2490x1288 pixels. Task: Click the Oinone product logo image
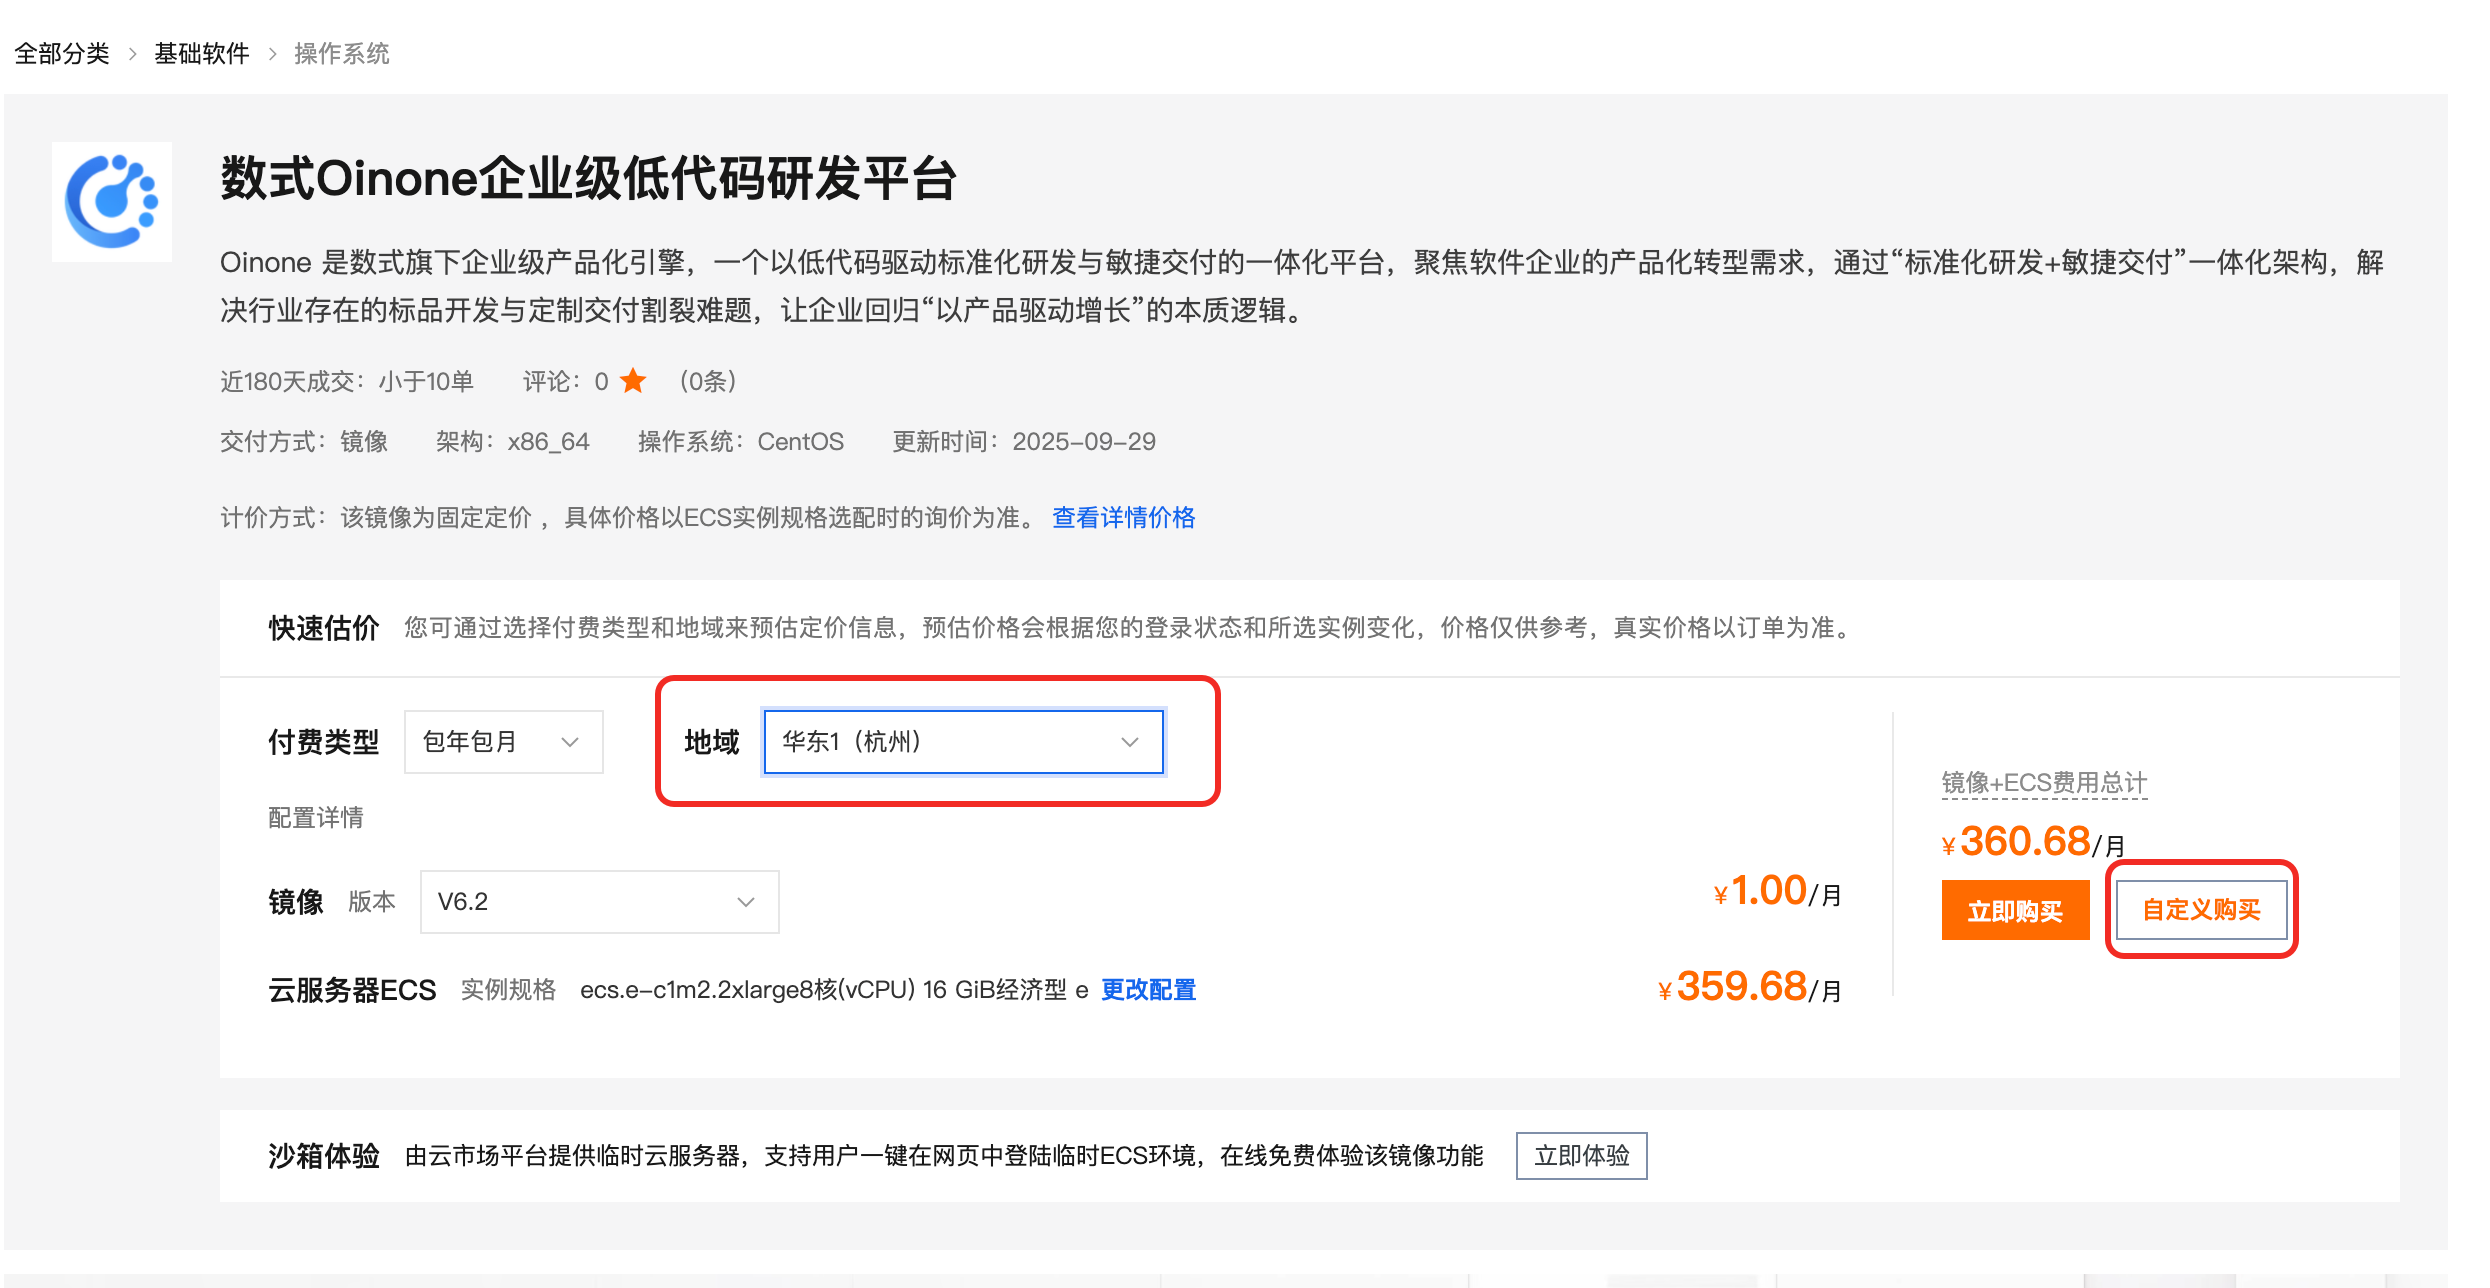click(112, 201)
